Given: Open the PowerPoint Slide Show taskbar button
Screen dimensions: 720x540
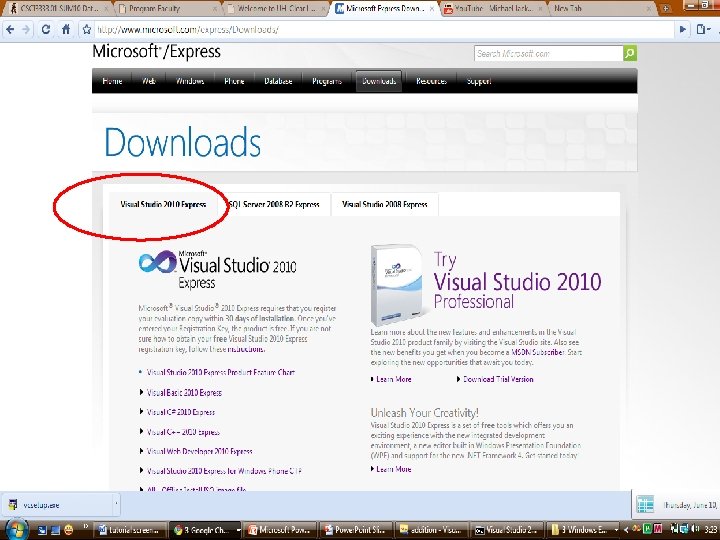Looking at the screenshot, I should pos(355,529).
